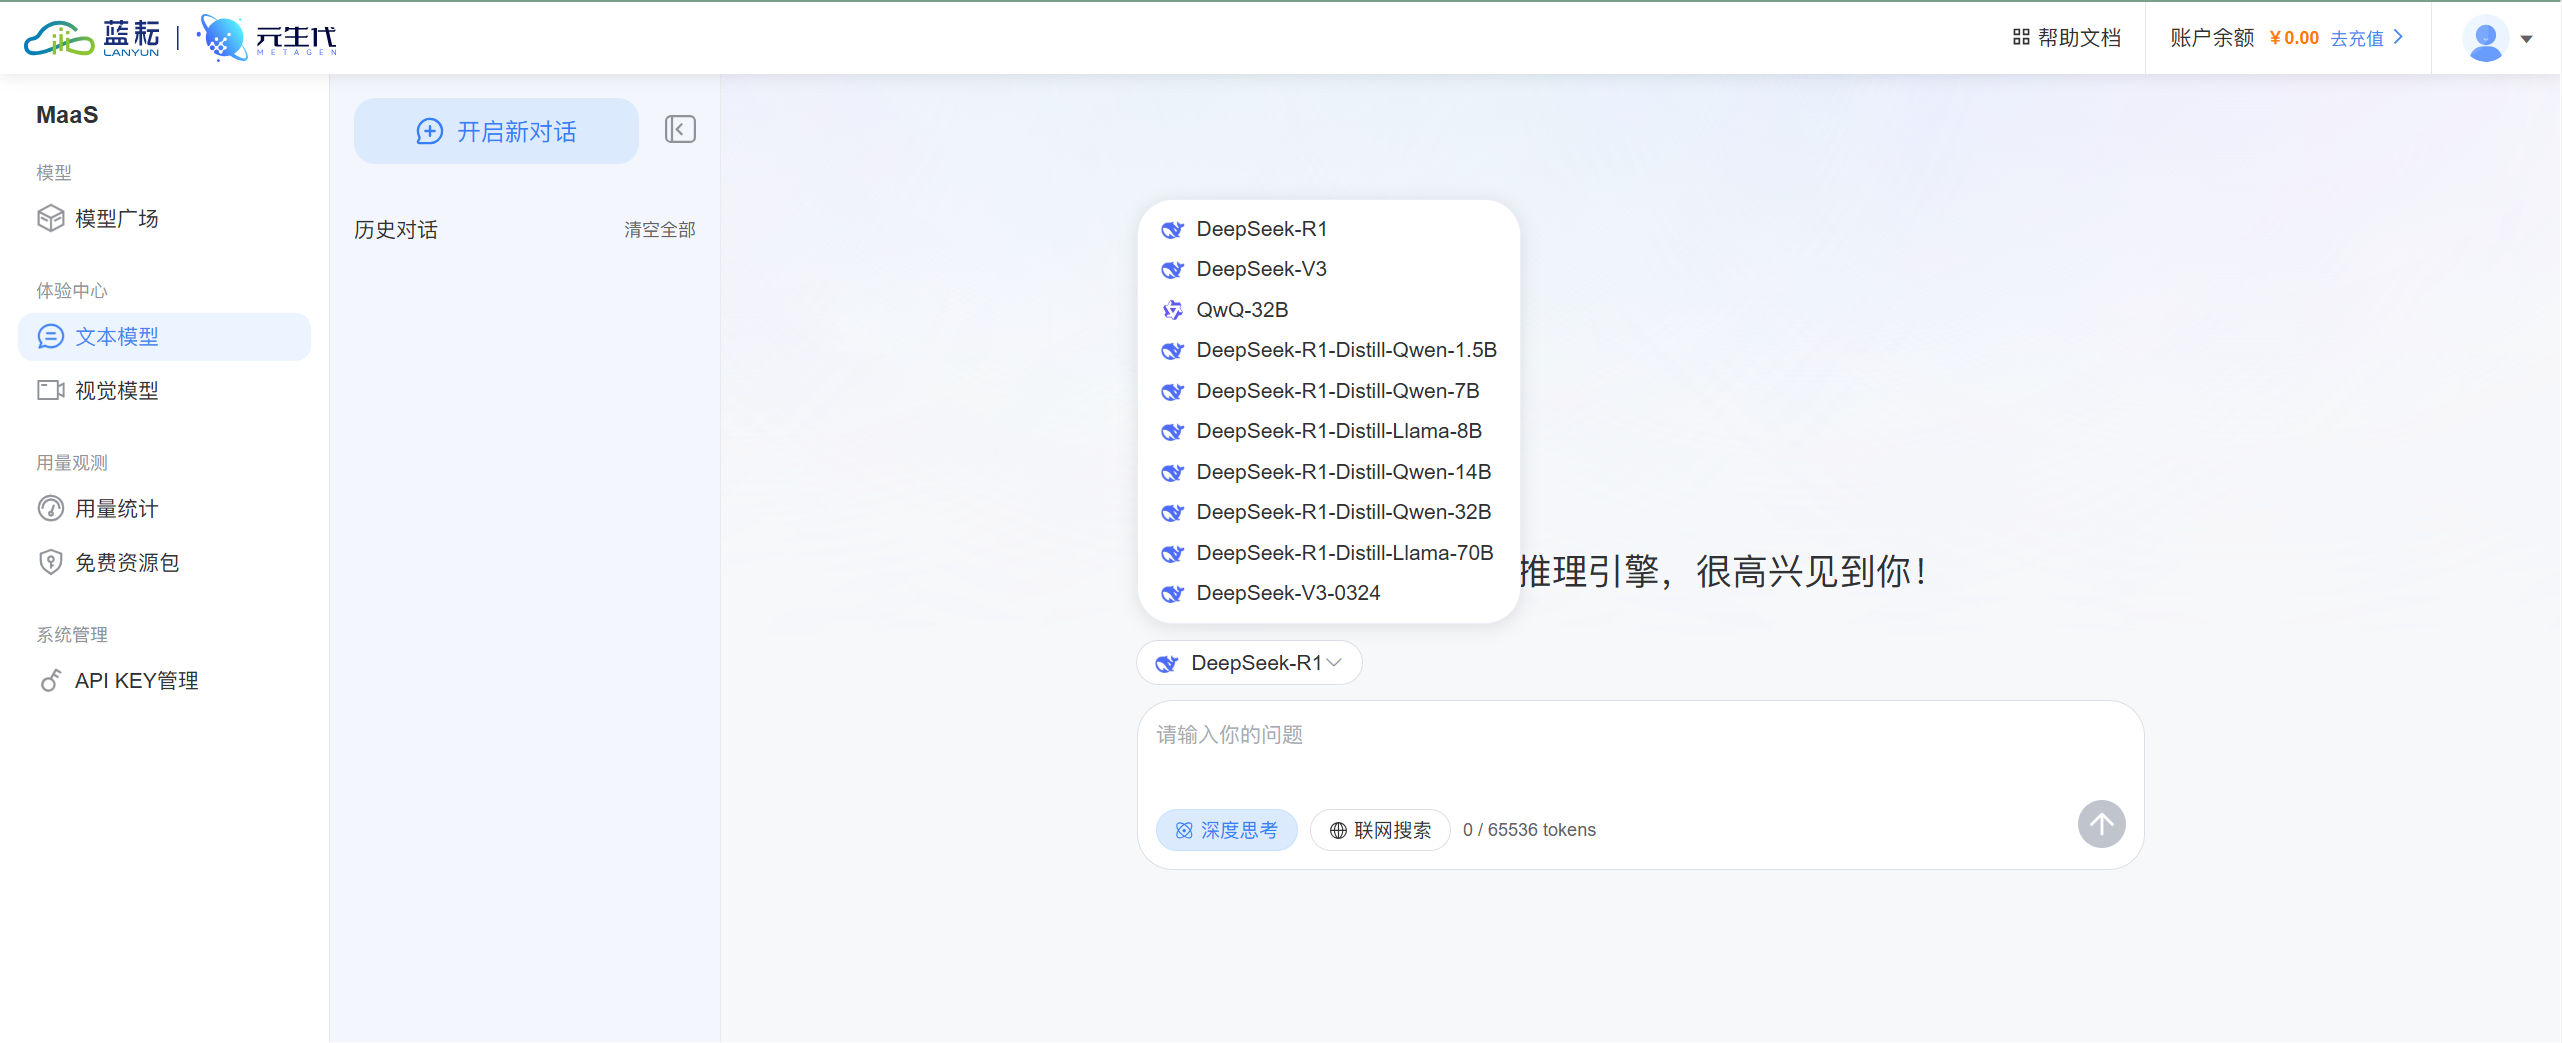
Task: Click the text model chat bubble icon
Action: tap(50, 336)
